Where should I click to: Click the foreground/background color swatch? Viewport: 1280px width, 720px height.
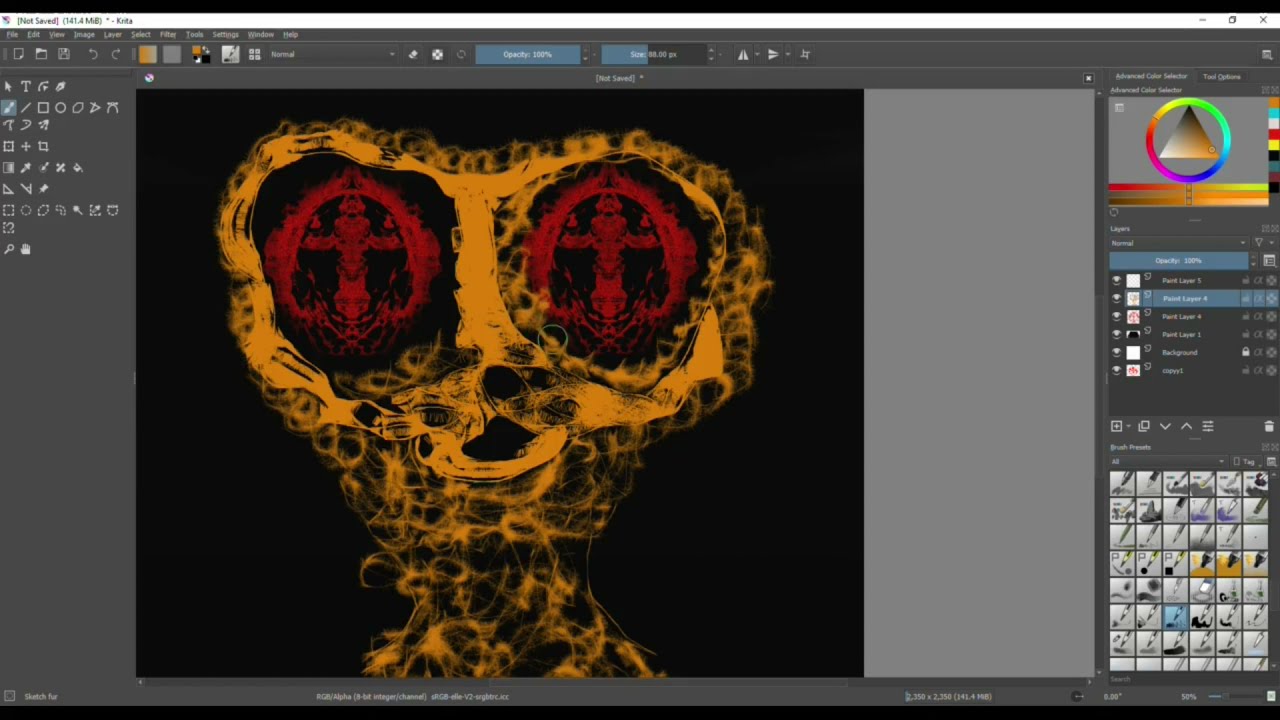click(201, 54)
